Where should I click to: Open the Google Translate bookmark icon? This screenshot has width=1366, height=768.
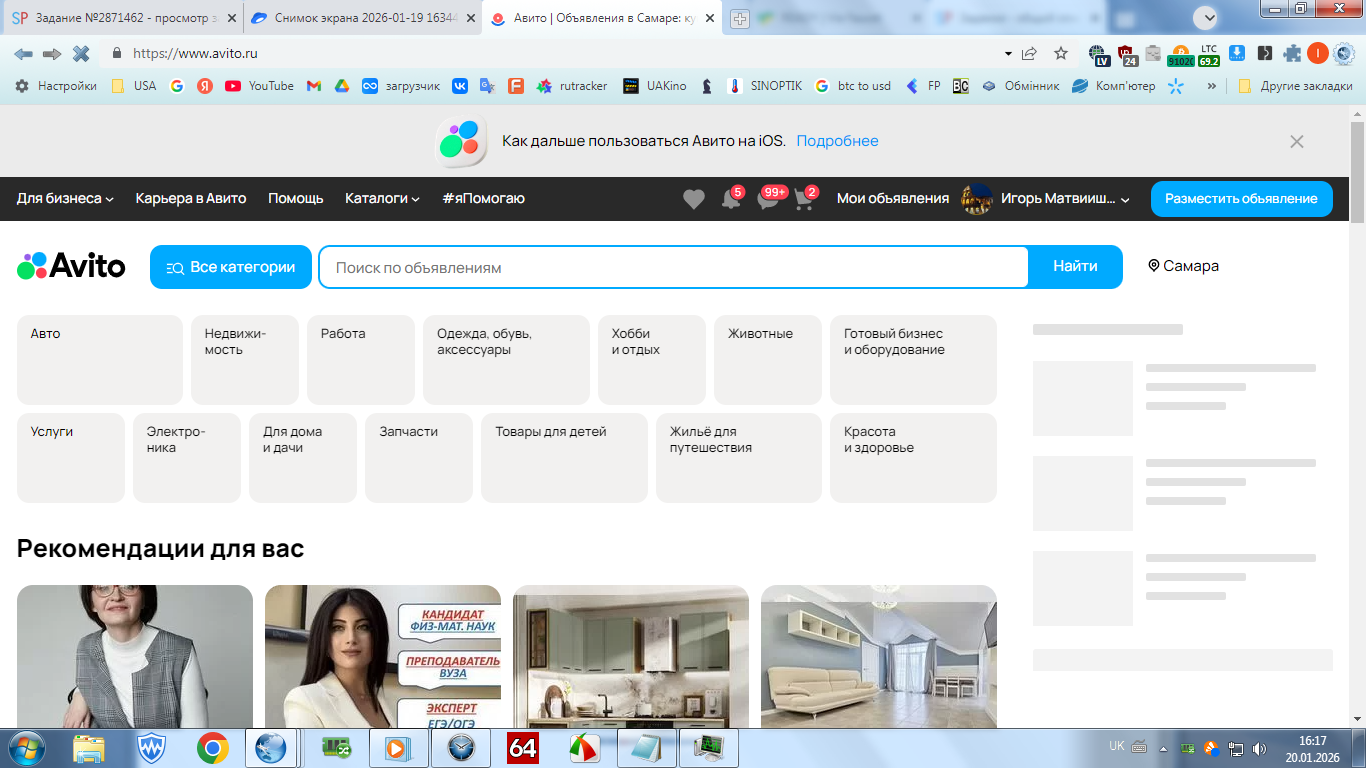[488, 86]
